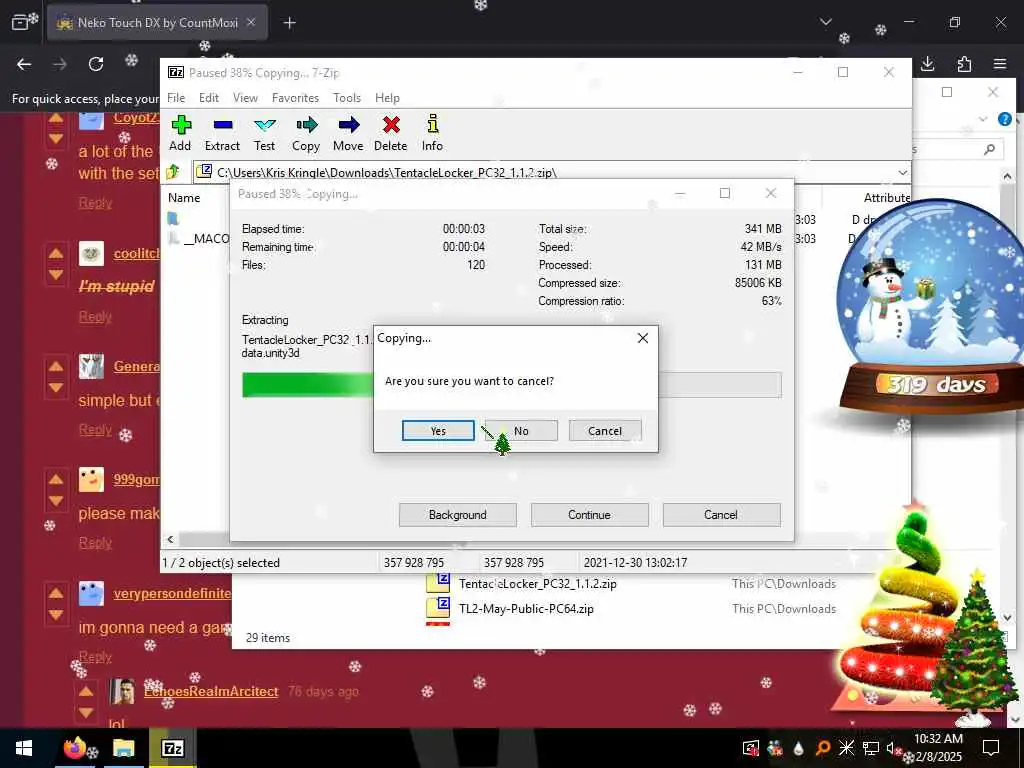Click the 7-Zip taskbar icon
This screenshot has height=768, width=1024.
click(x=172, y=748)
